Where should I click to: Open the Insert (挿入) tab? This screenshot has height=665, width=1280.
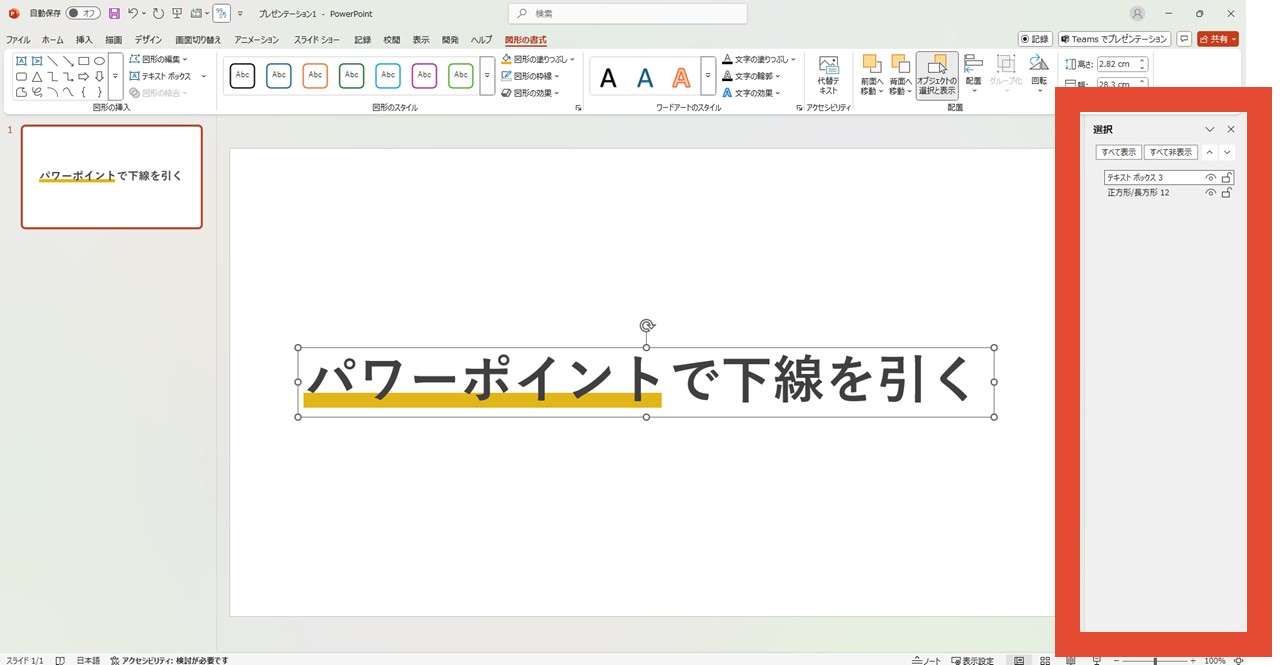(x=84, y=40)
